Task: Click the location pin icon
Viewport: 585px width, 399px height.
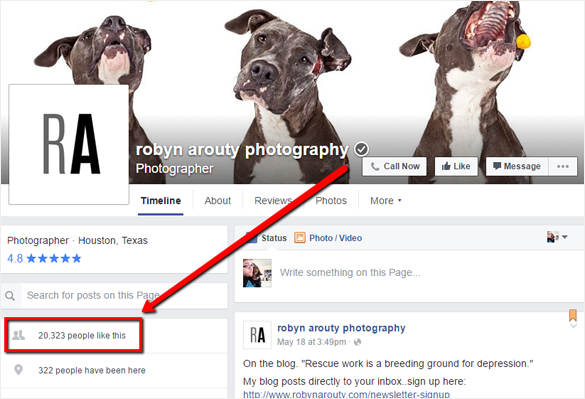Action: click(18, 370)
